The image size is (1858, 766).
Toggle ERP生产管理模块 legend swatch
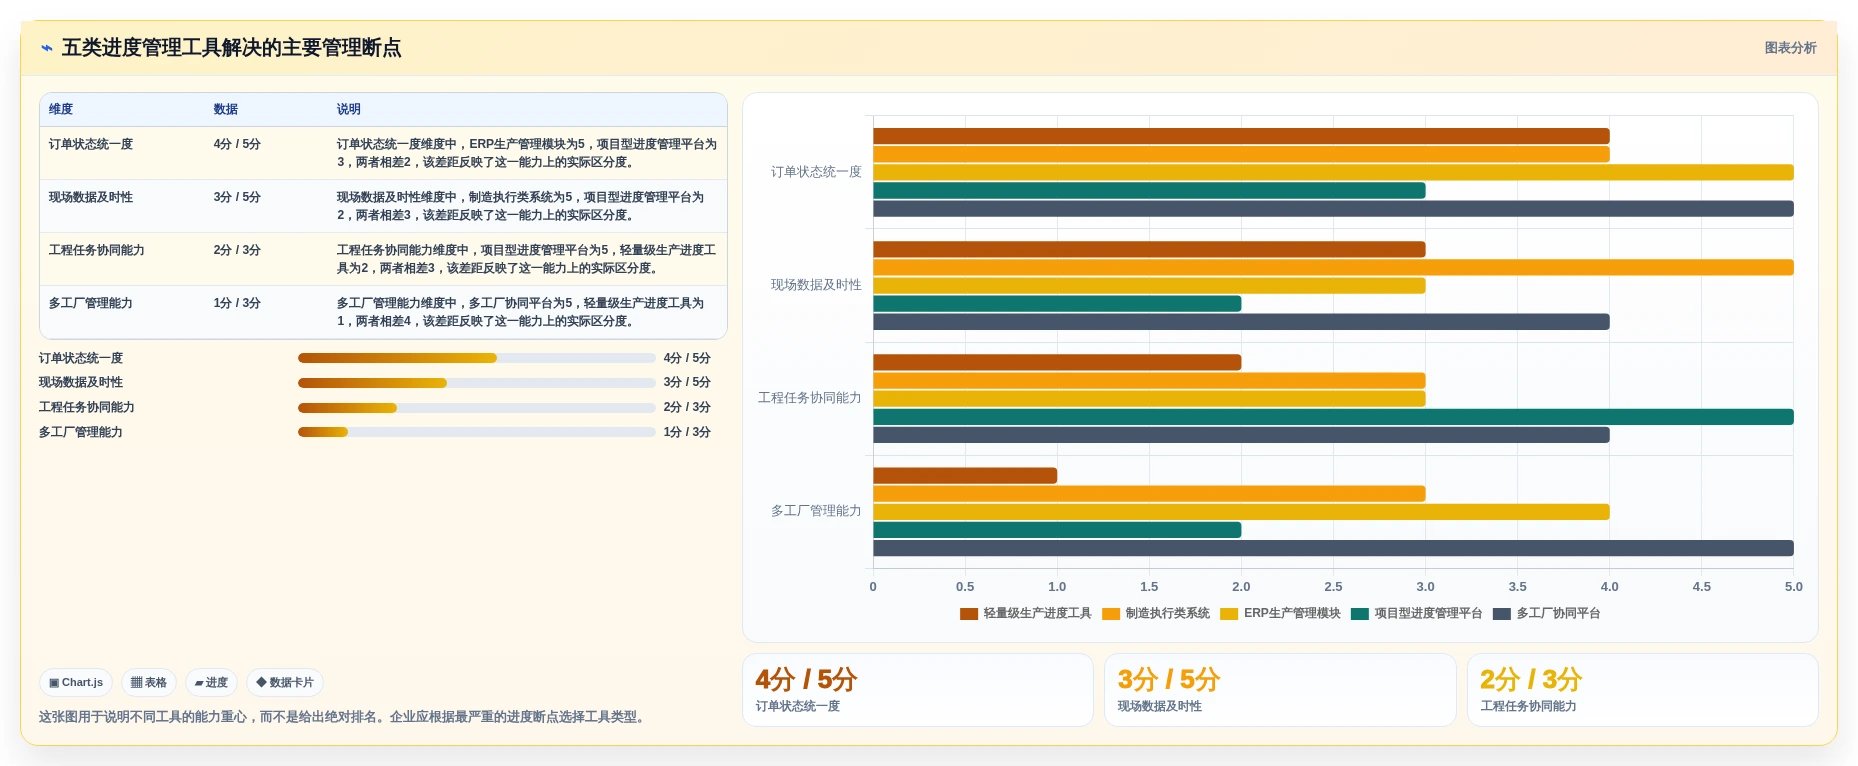[x=1228, y=614]
